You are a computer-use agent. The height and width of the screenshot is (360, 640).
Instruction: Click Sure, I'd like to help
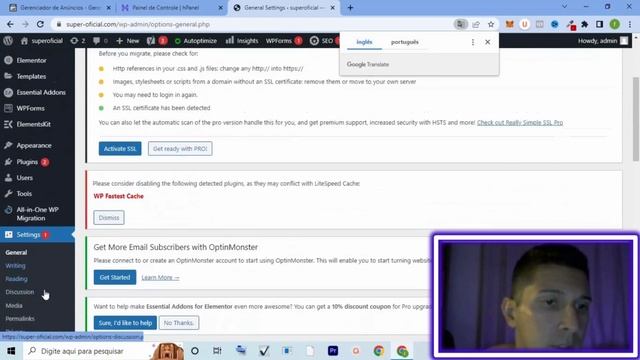[x=125, y=323]
